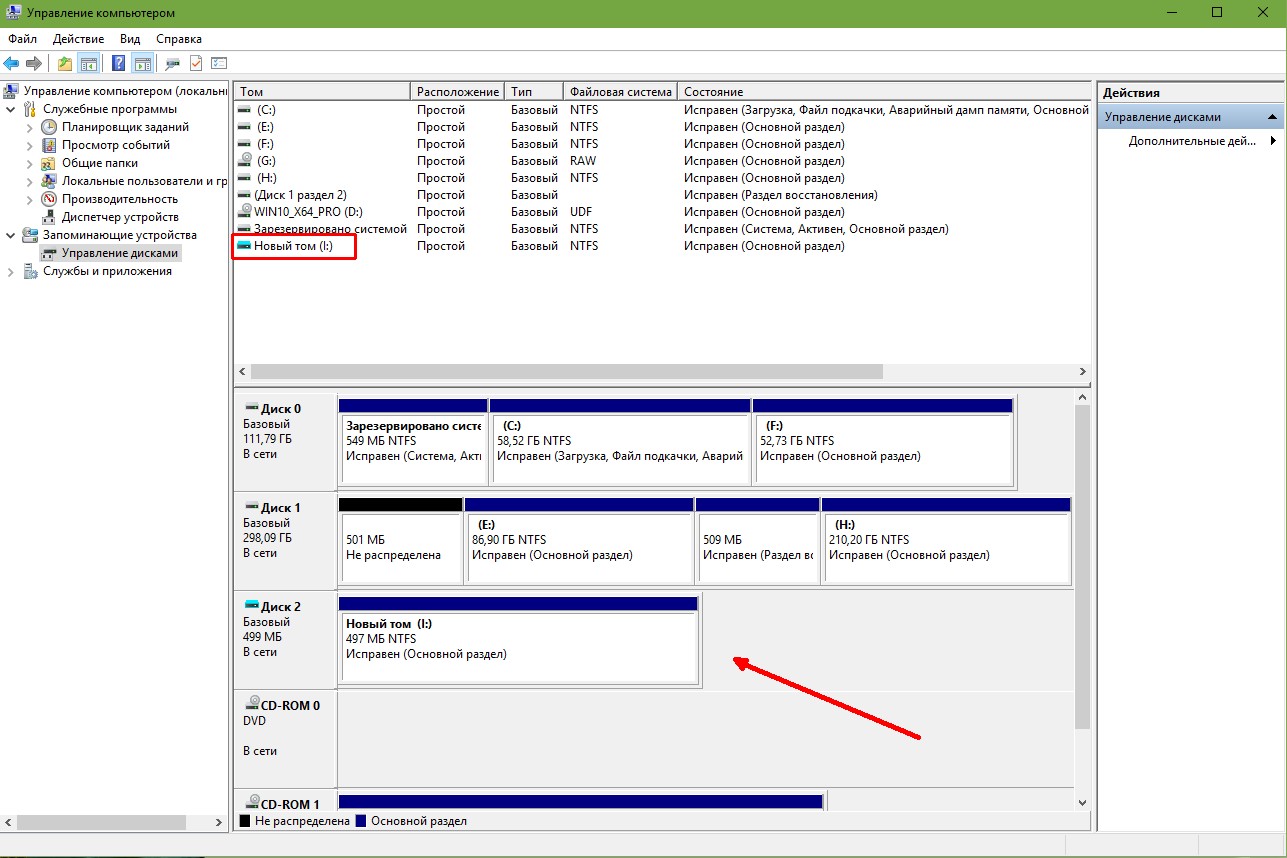Collapse the Управление дисками actions section
The height and width of the screenshot is (858, 1287).
pos(1273,117)
